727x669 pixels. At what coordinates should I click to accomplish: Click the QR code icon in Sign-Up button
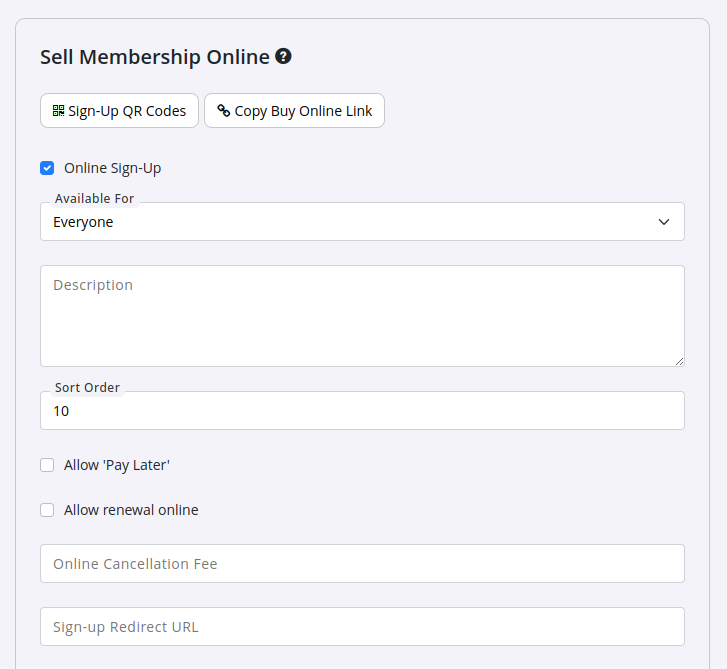(58, 111)
